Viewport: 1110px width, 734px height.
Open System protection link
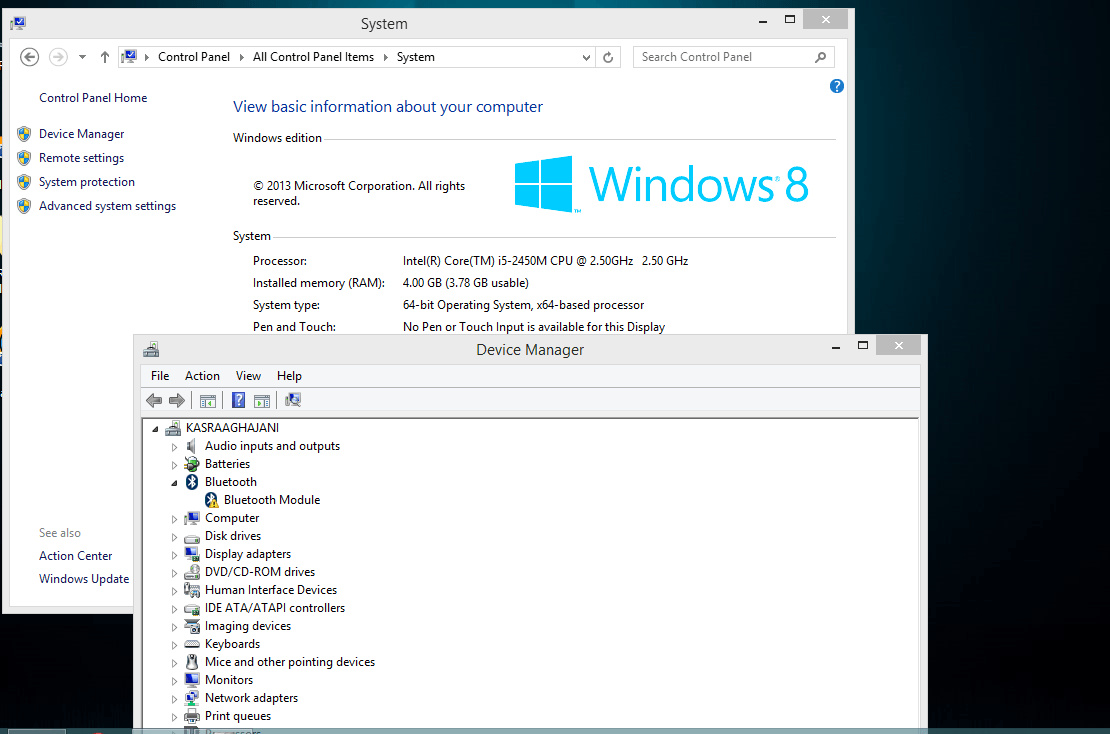(86, 182)
